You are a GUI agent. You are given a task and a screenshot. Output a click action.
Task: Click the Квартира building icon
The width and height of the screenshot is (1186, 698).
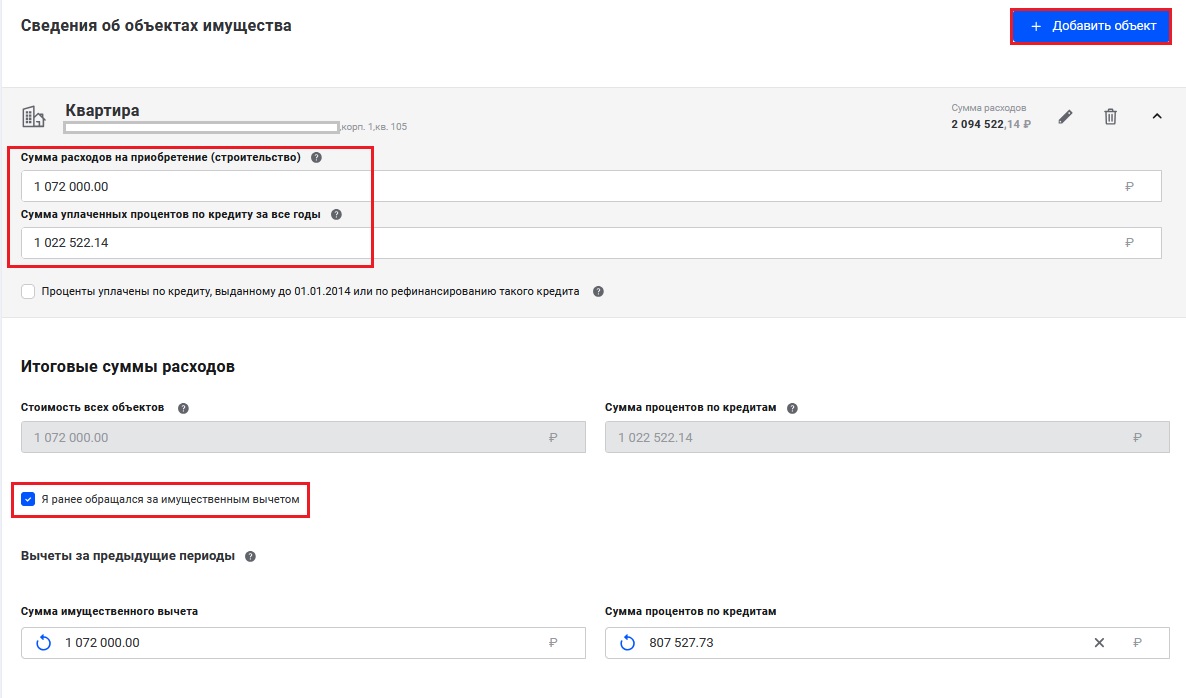(34, 117)
